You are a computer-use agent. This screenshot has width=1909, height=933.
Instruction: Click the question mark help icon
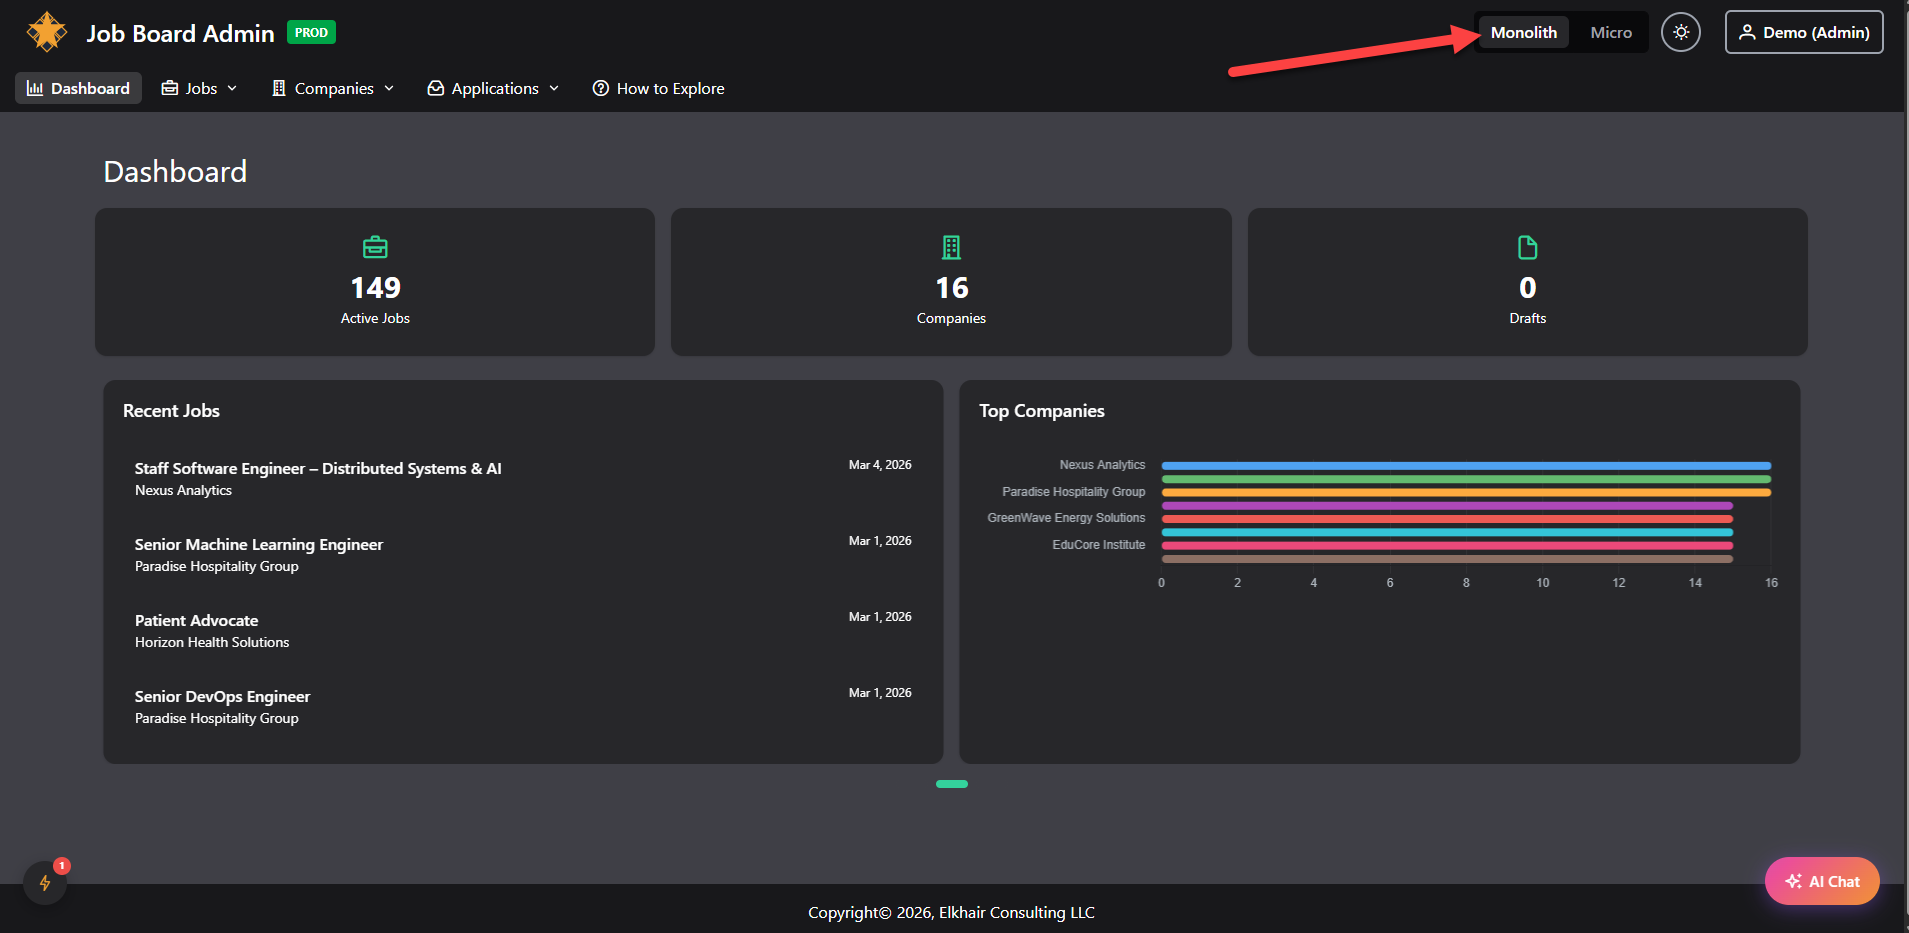(601, 88)
